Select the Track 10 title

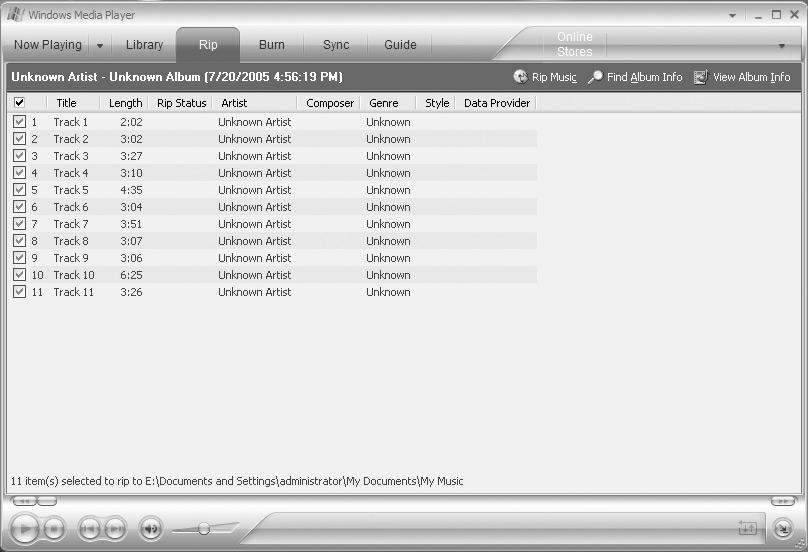[74, 275]
